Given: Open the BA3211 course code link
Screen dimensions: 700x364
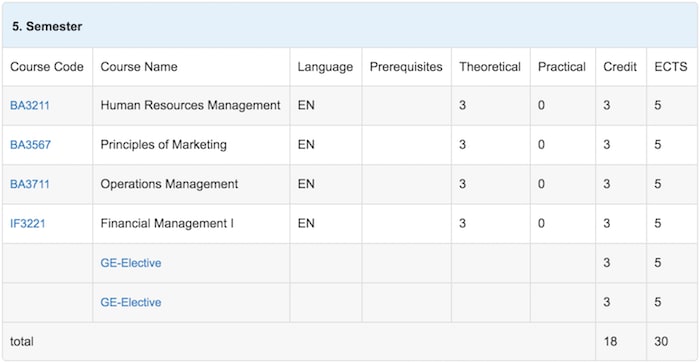Looking at the screenshot, I should 29,105.
